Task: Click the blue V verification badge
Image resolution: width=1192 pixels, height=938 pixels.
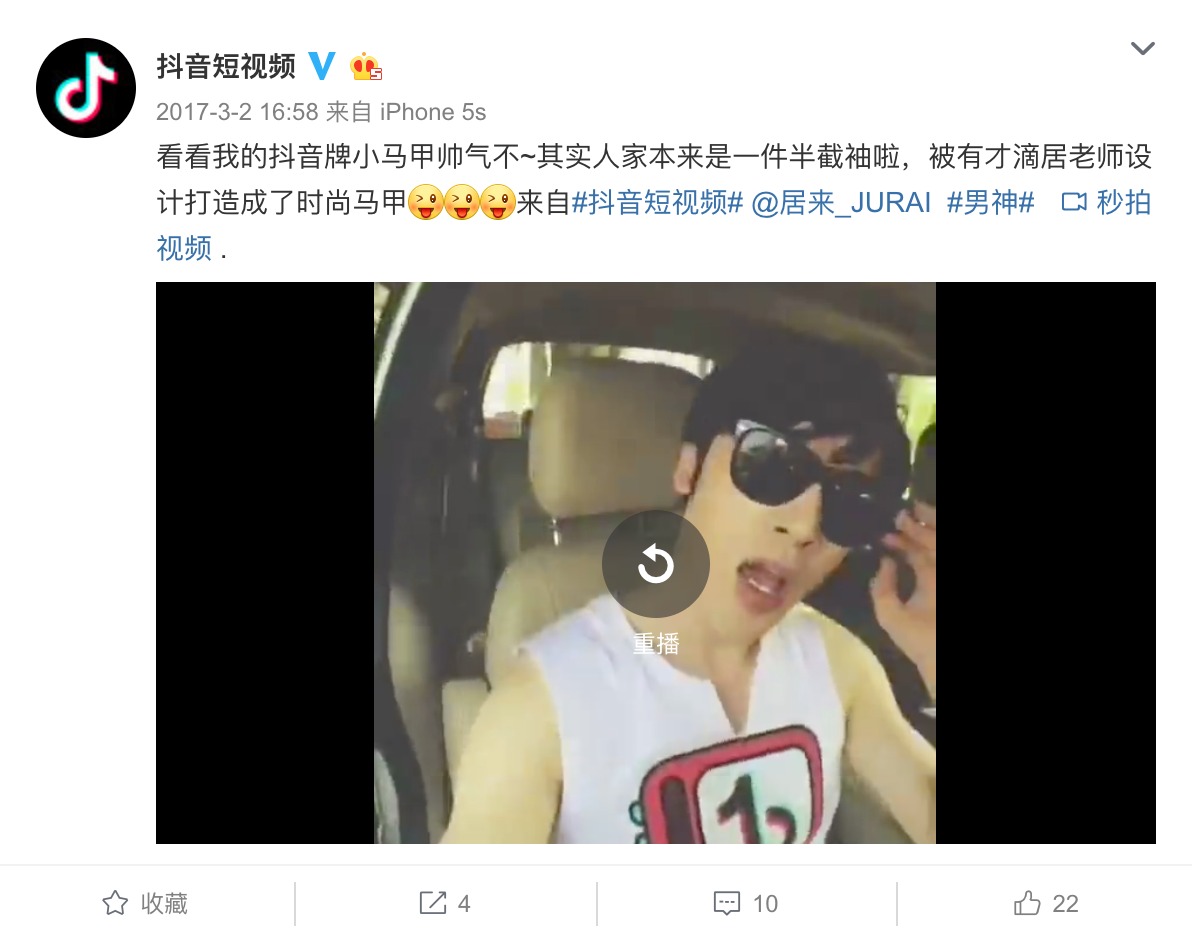Action: 322,66
